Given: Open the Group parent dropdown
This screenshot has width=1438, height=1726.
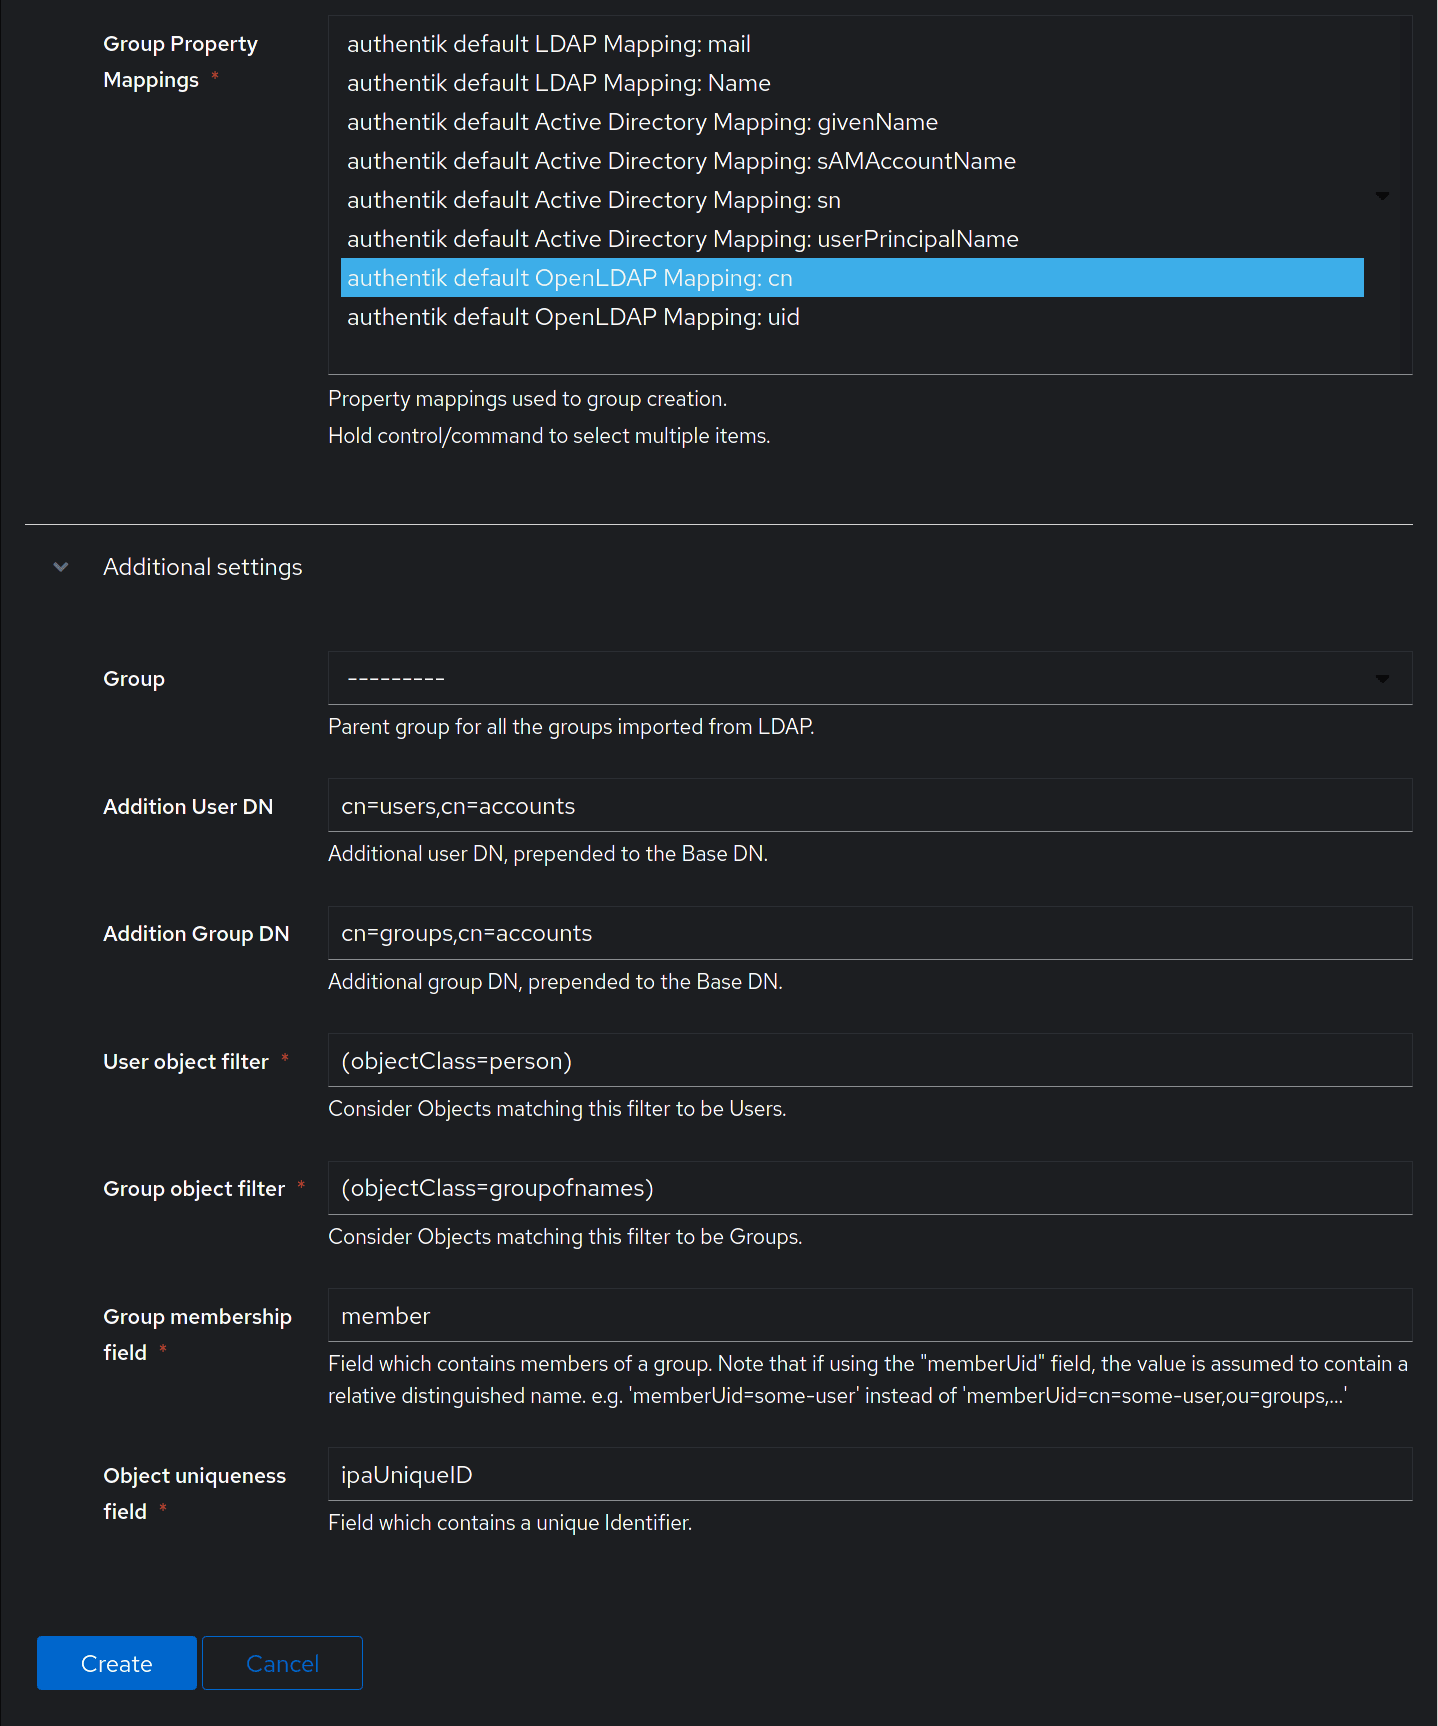Looking at the screenshot, I should [869, 679].
